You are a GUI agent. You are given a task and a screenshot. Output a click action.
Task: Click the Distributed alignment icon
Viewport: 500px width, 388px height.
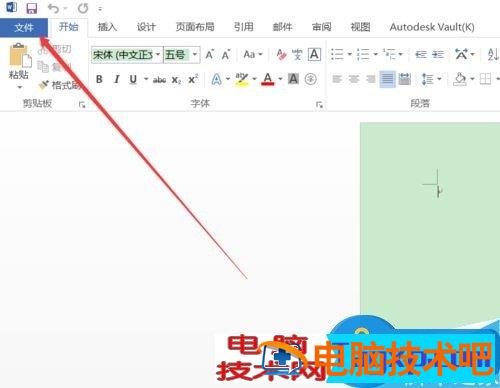(x=405, y=79)
